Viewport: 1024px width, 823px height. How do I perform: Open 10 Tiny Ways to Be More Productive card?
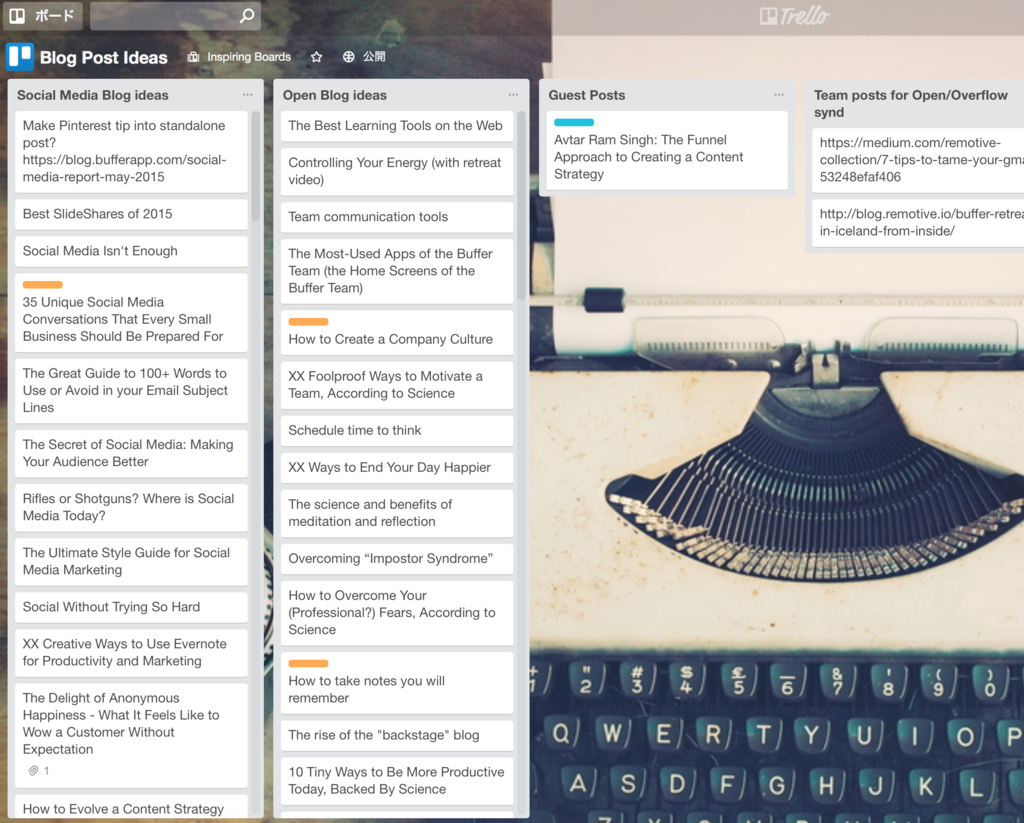click(397, 781)
